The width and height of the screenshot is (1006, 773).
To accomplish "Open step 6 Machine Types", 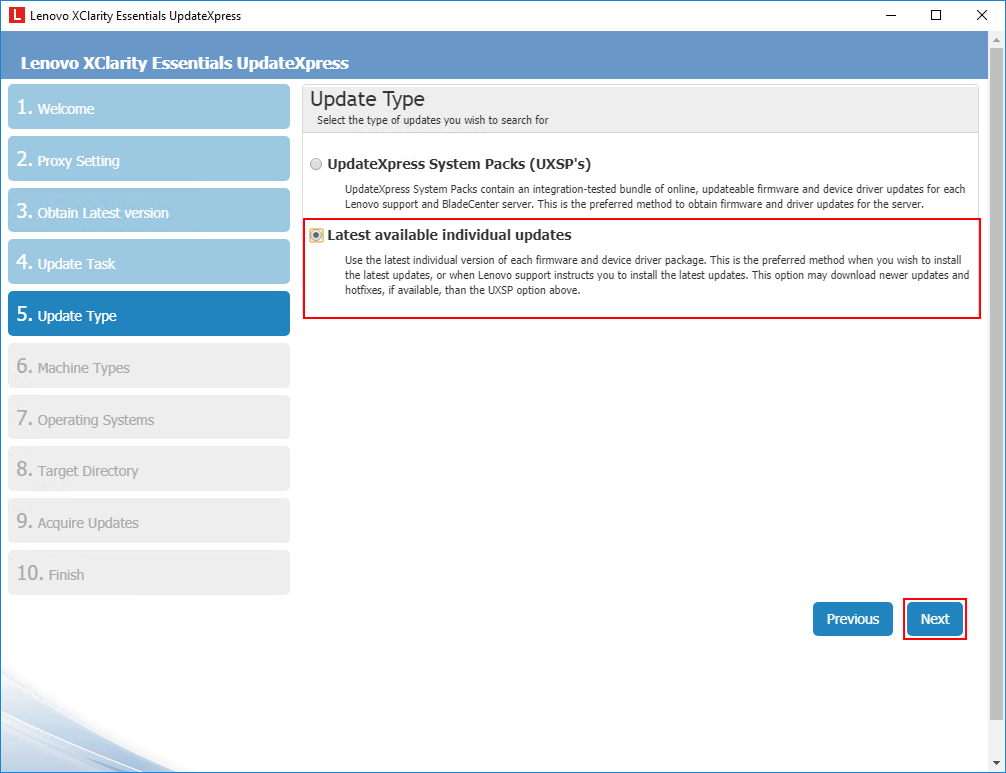I will [x=149, y=366].
